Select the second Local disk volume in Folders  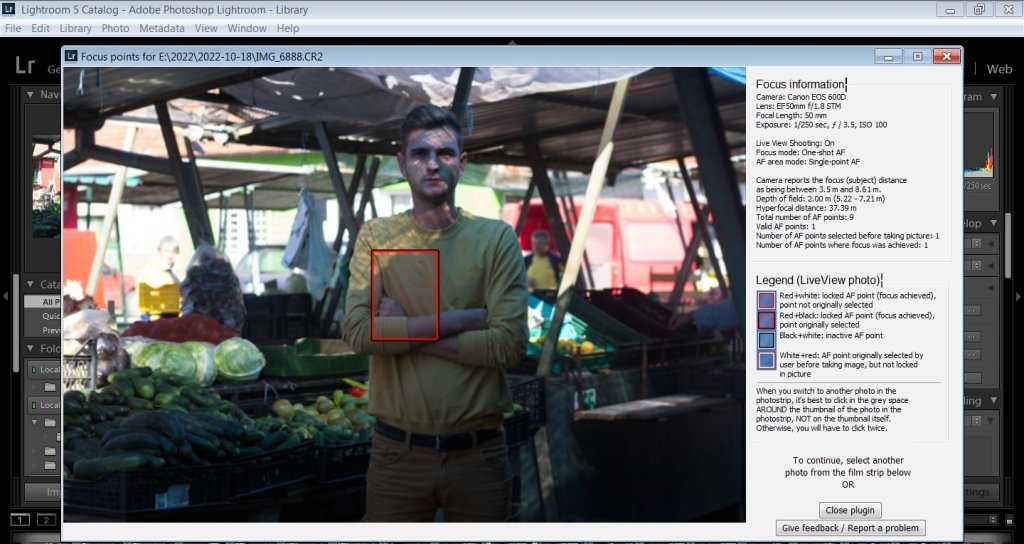click(x=44, y=405)
